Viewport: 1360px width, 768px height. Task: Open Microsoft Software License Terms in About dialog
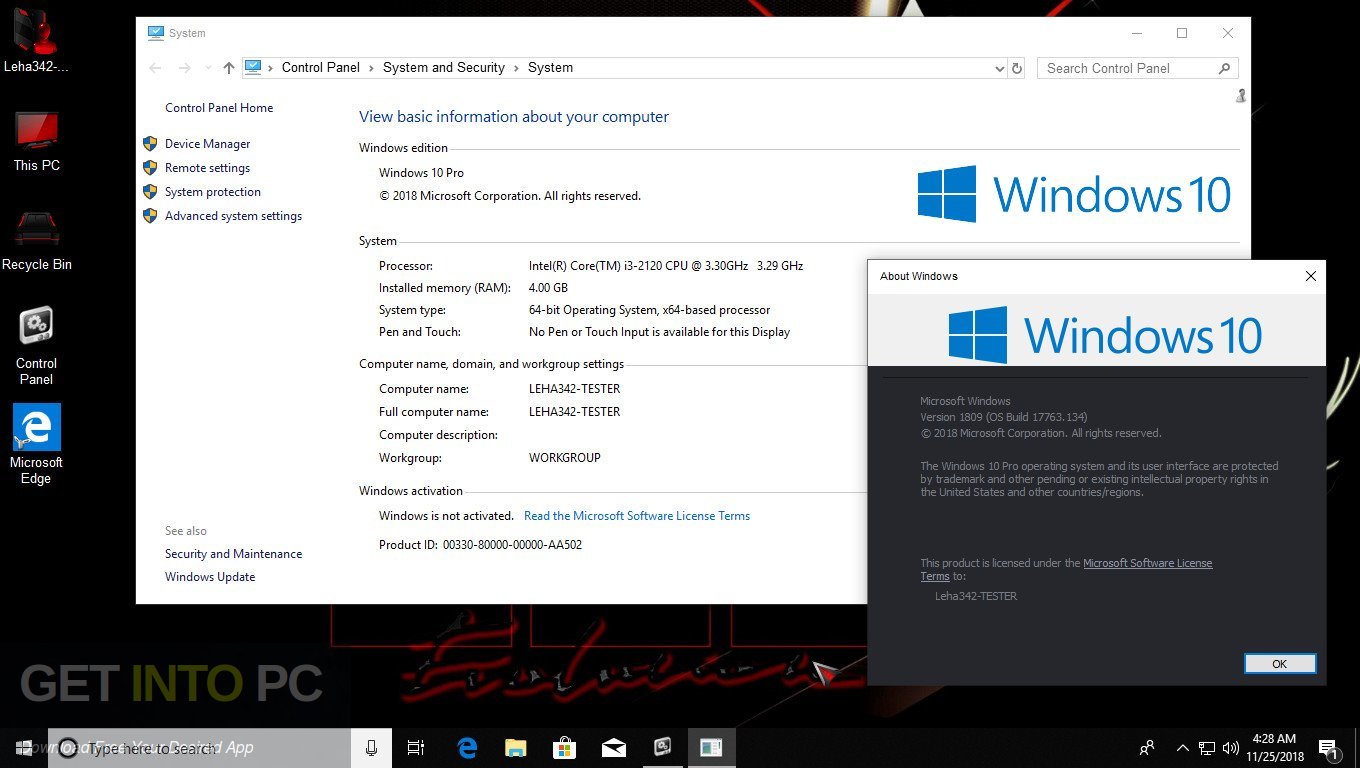[x=1147, y=564]
